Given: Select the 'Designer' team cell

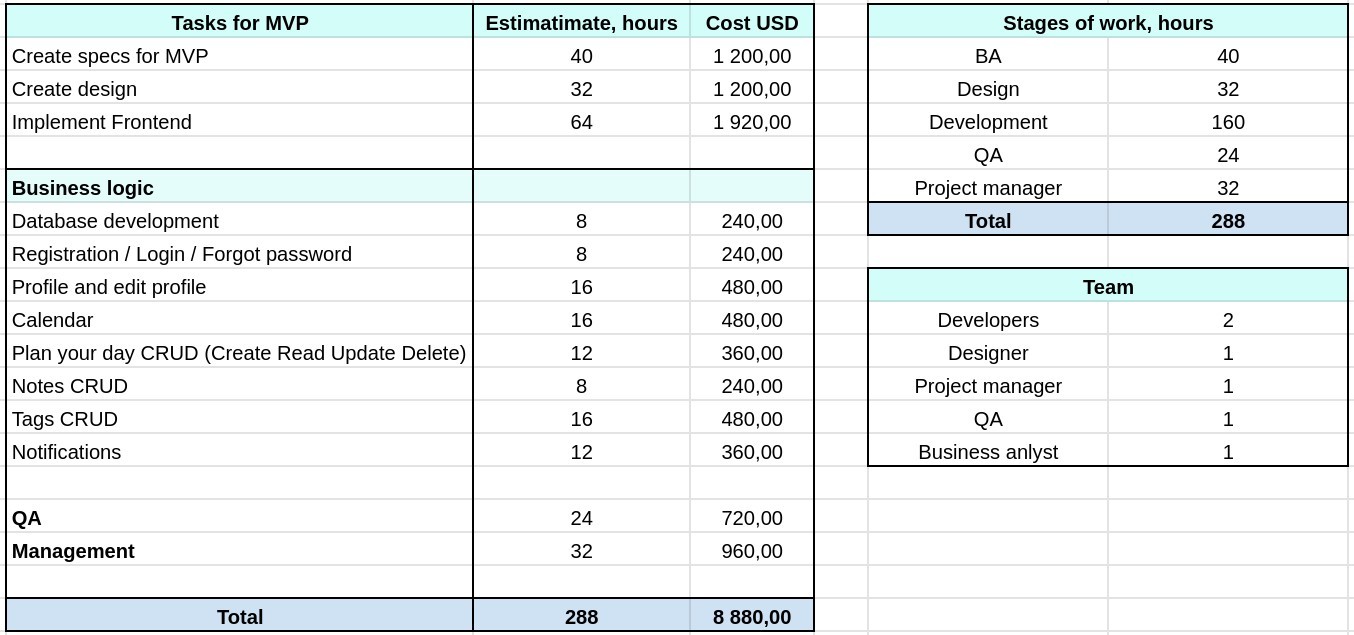Looking at the screenshot, I should pyautogui.click(x=988, y=353).
